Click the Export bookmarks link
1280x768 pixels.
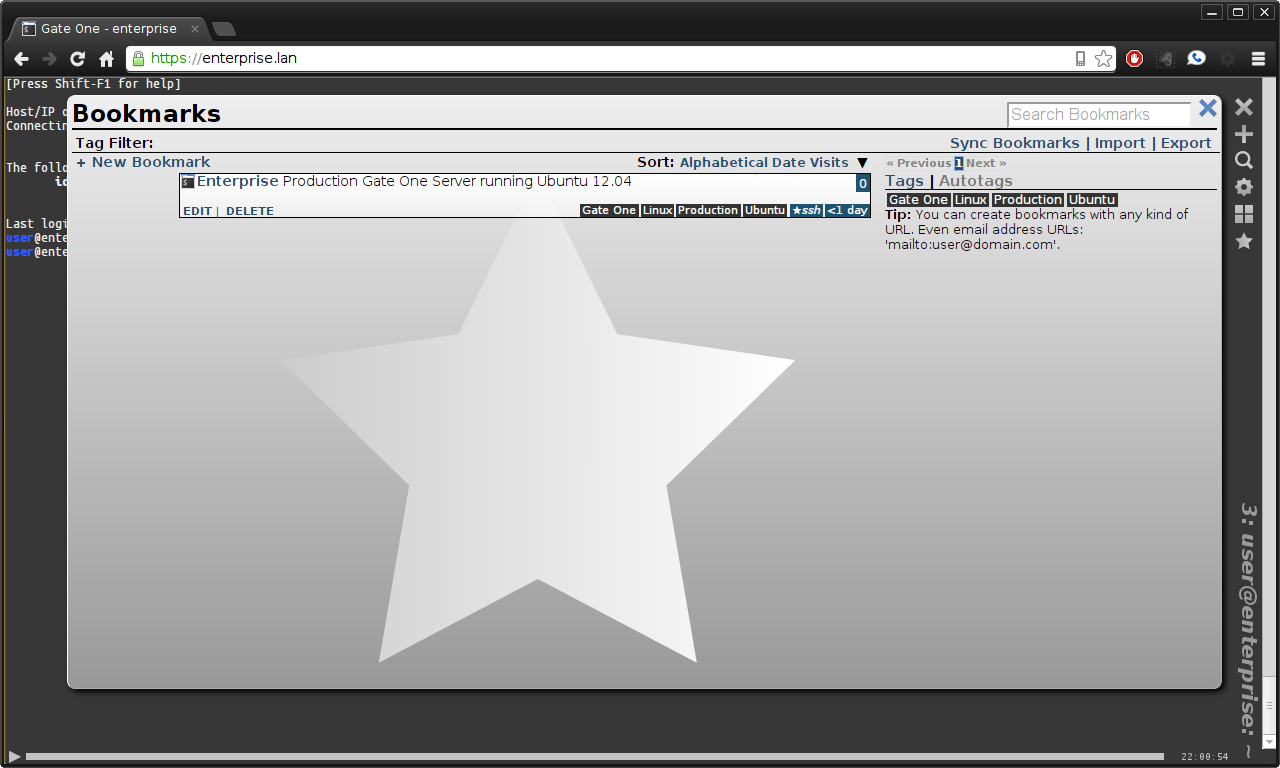click(x=1185, y=143)
